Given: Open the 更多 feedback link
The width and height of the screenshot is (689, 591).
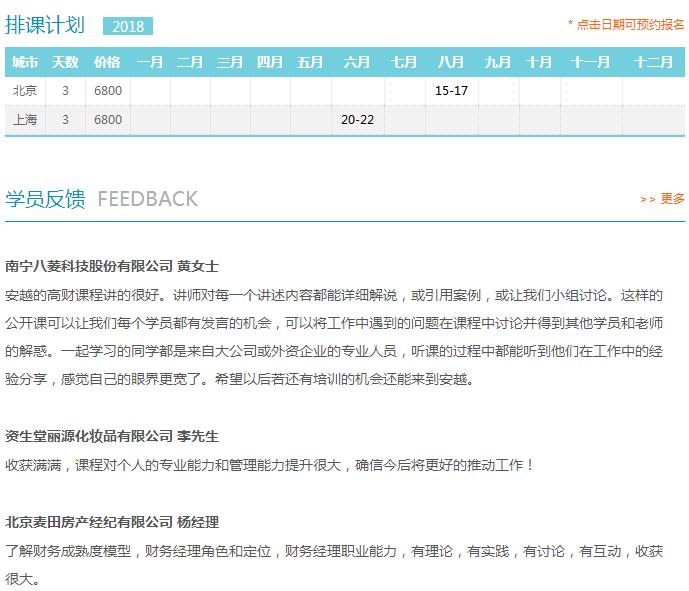Looking at the screenshot, I should pyautogui.click(x=673, y=199).
